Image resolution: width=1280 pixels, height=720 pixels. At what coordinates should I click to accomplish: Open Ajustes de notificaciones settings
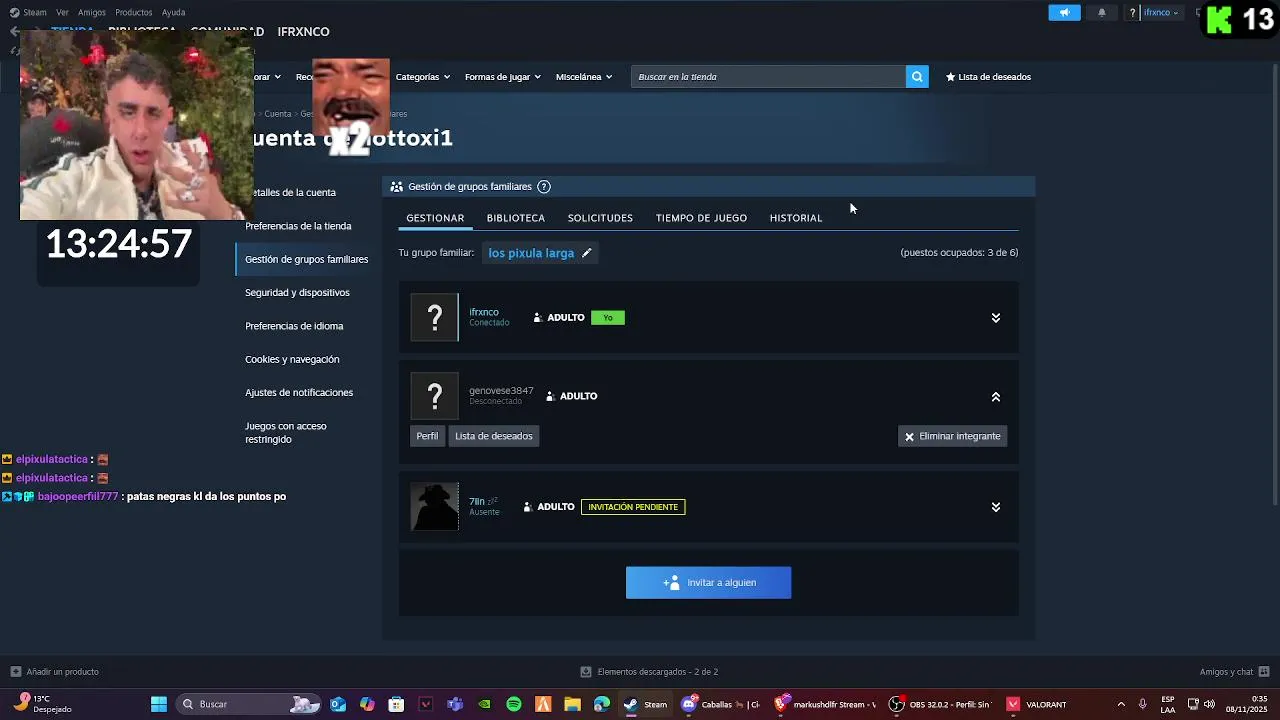point(299,393)
